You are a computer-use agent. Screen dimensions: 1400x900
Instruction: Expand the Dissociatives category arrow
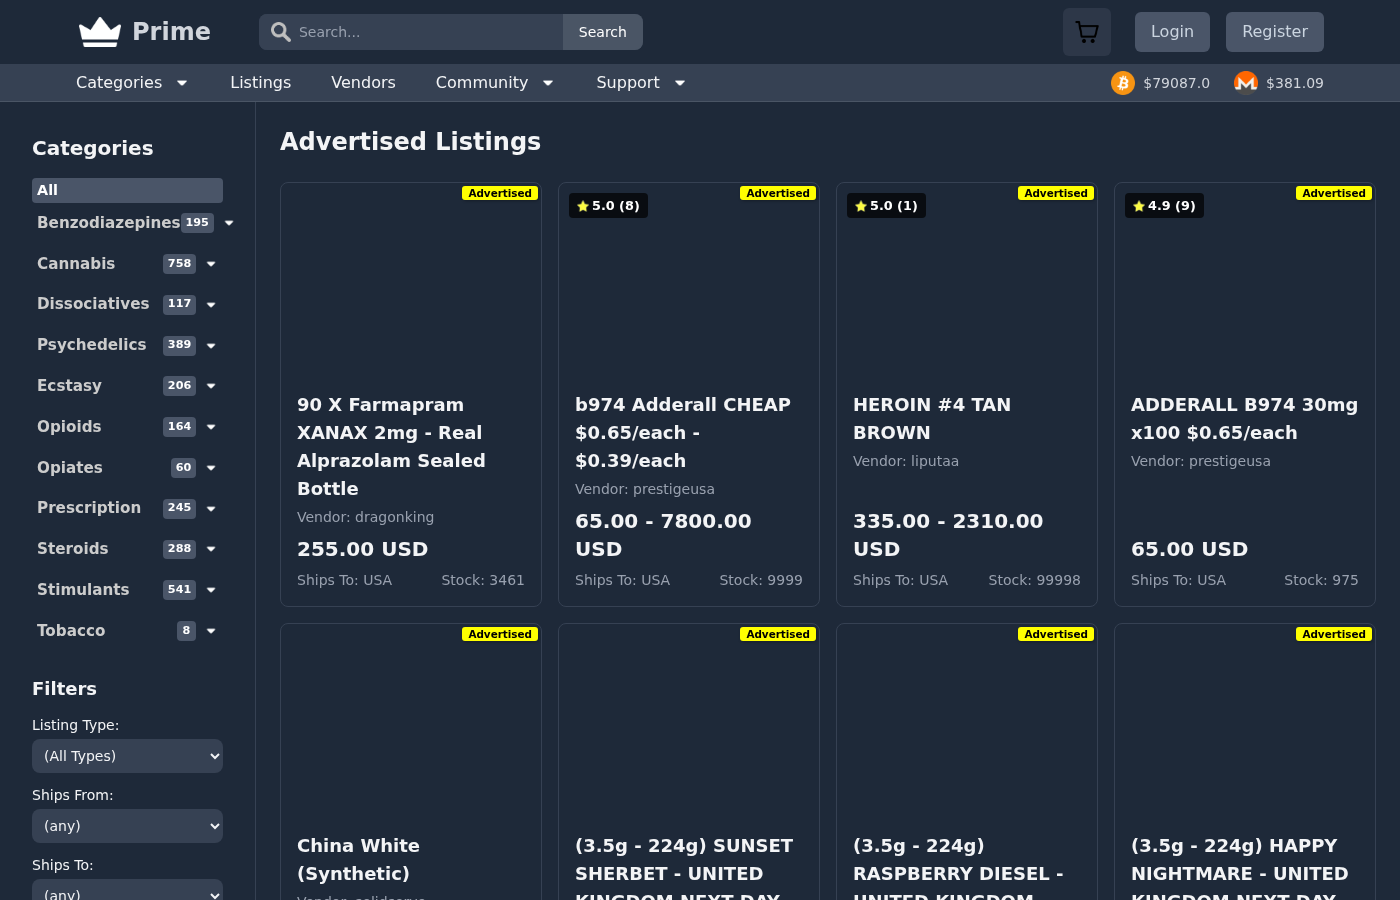(x=211, y=304)
